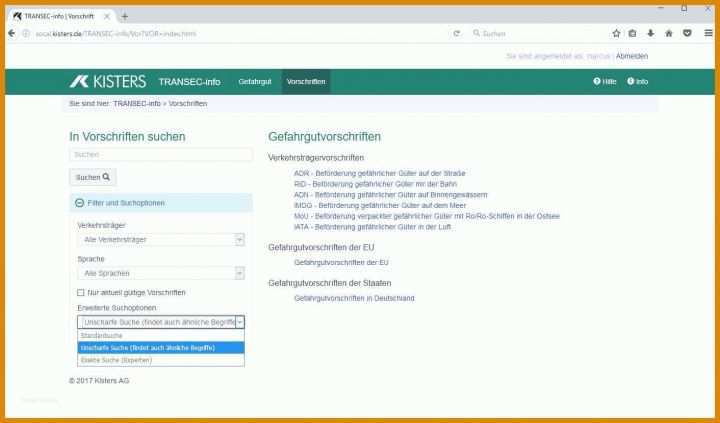This screenshot has height=423, width=720.
Task: Open IATA air transport regulation link
Action: point(373,227)
